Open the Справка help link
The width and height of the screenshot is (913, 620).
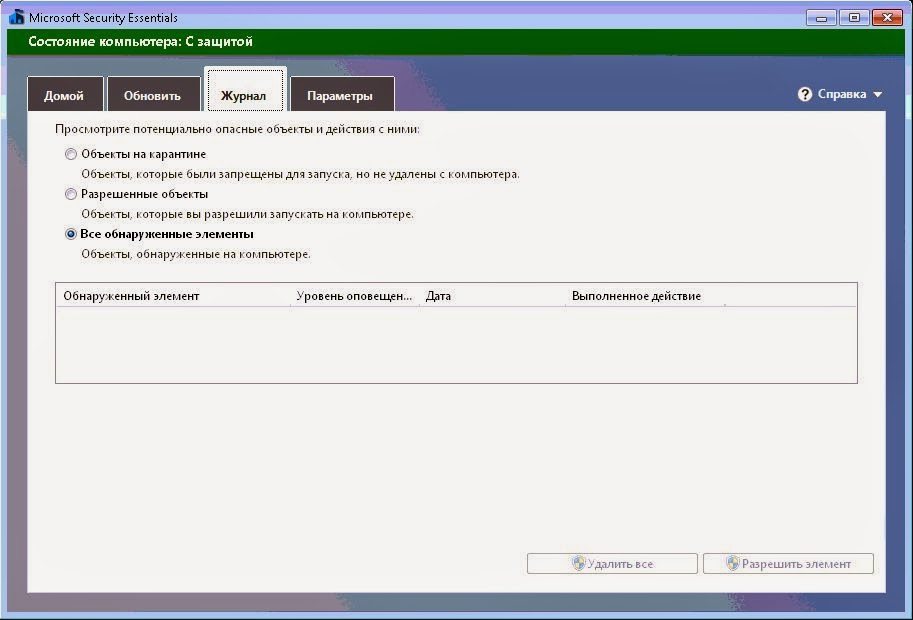pos(841,94)
